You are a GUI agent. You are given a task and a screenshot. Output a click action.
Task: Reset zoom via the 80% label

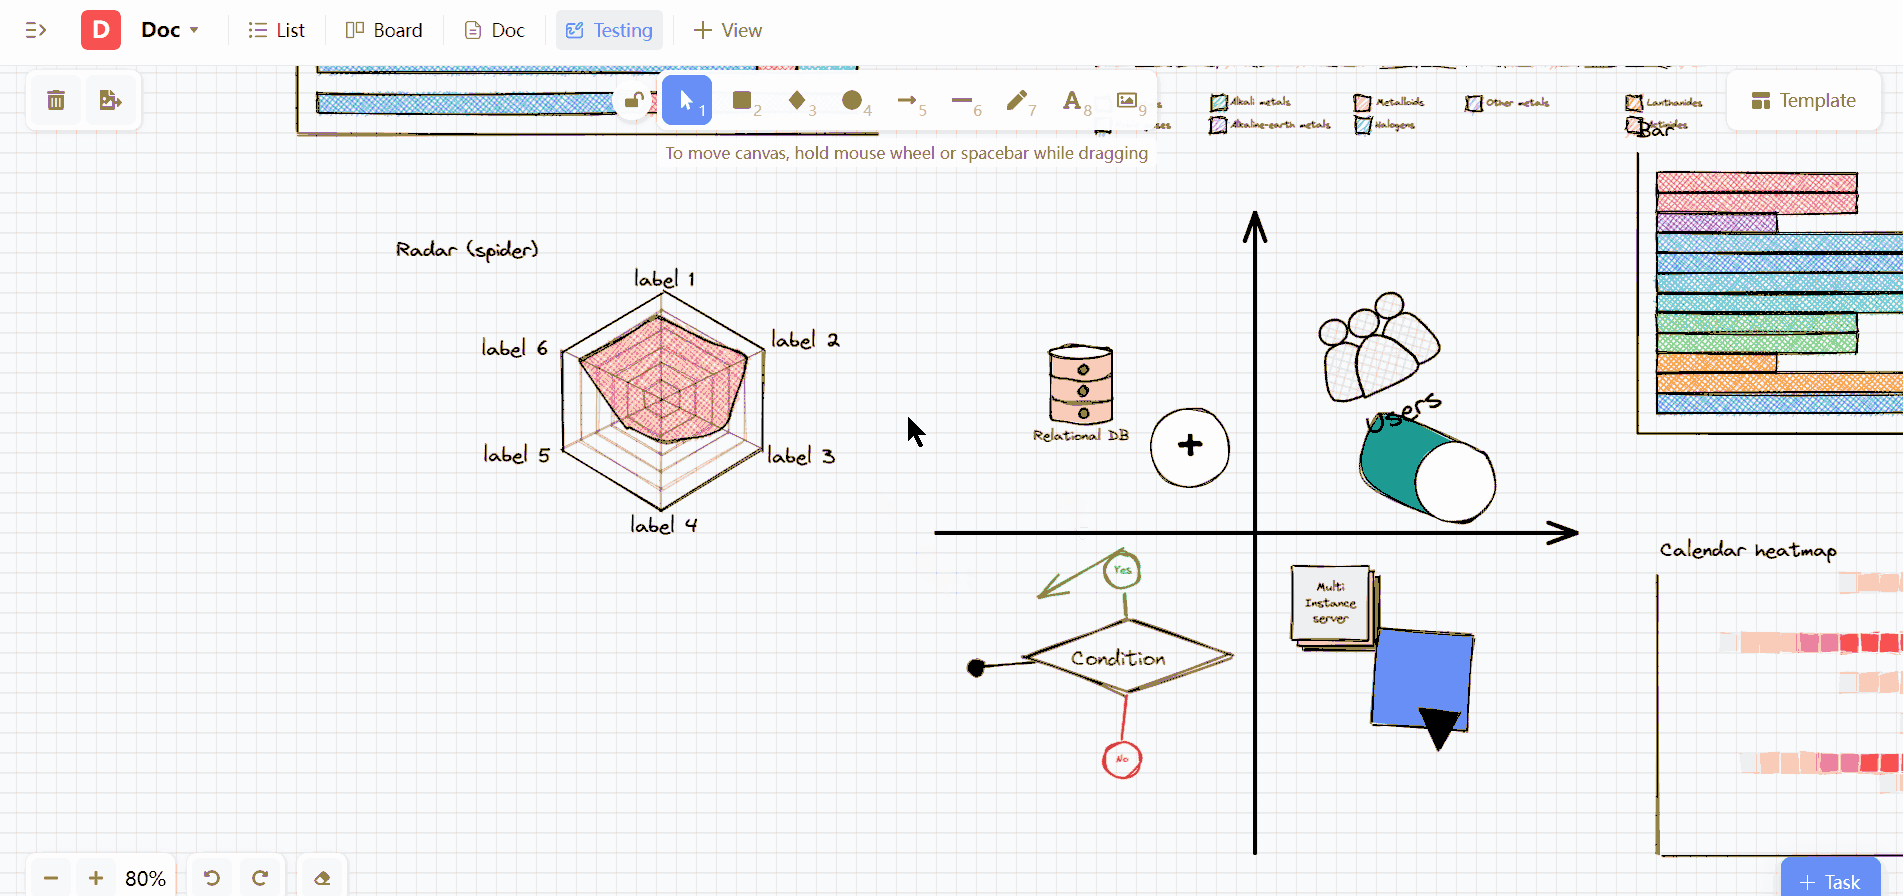145,878
